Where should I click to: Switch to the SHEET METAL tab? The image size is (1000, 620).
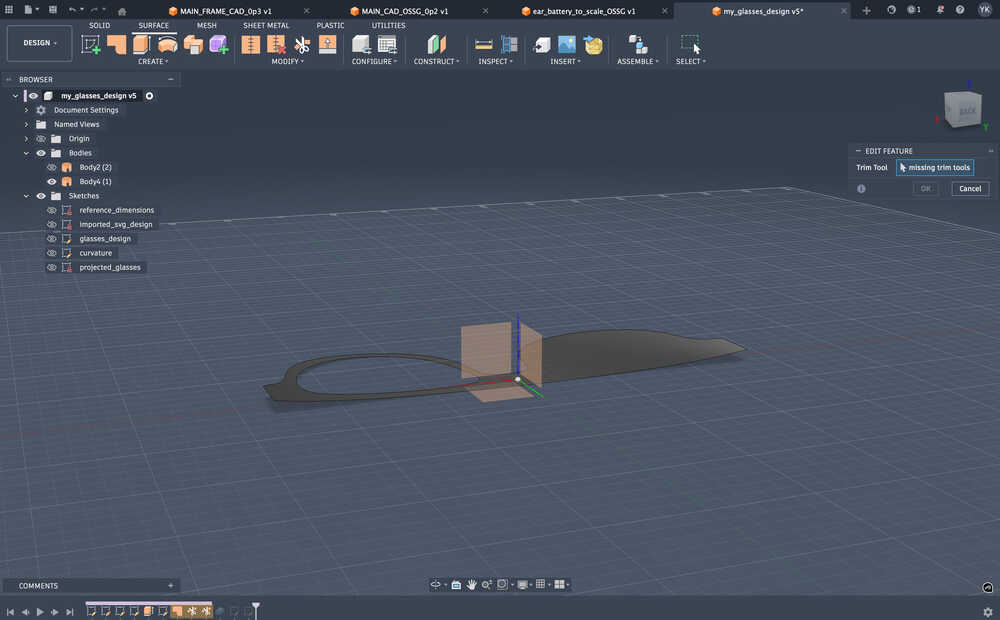[x=266, y=26]
